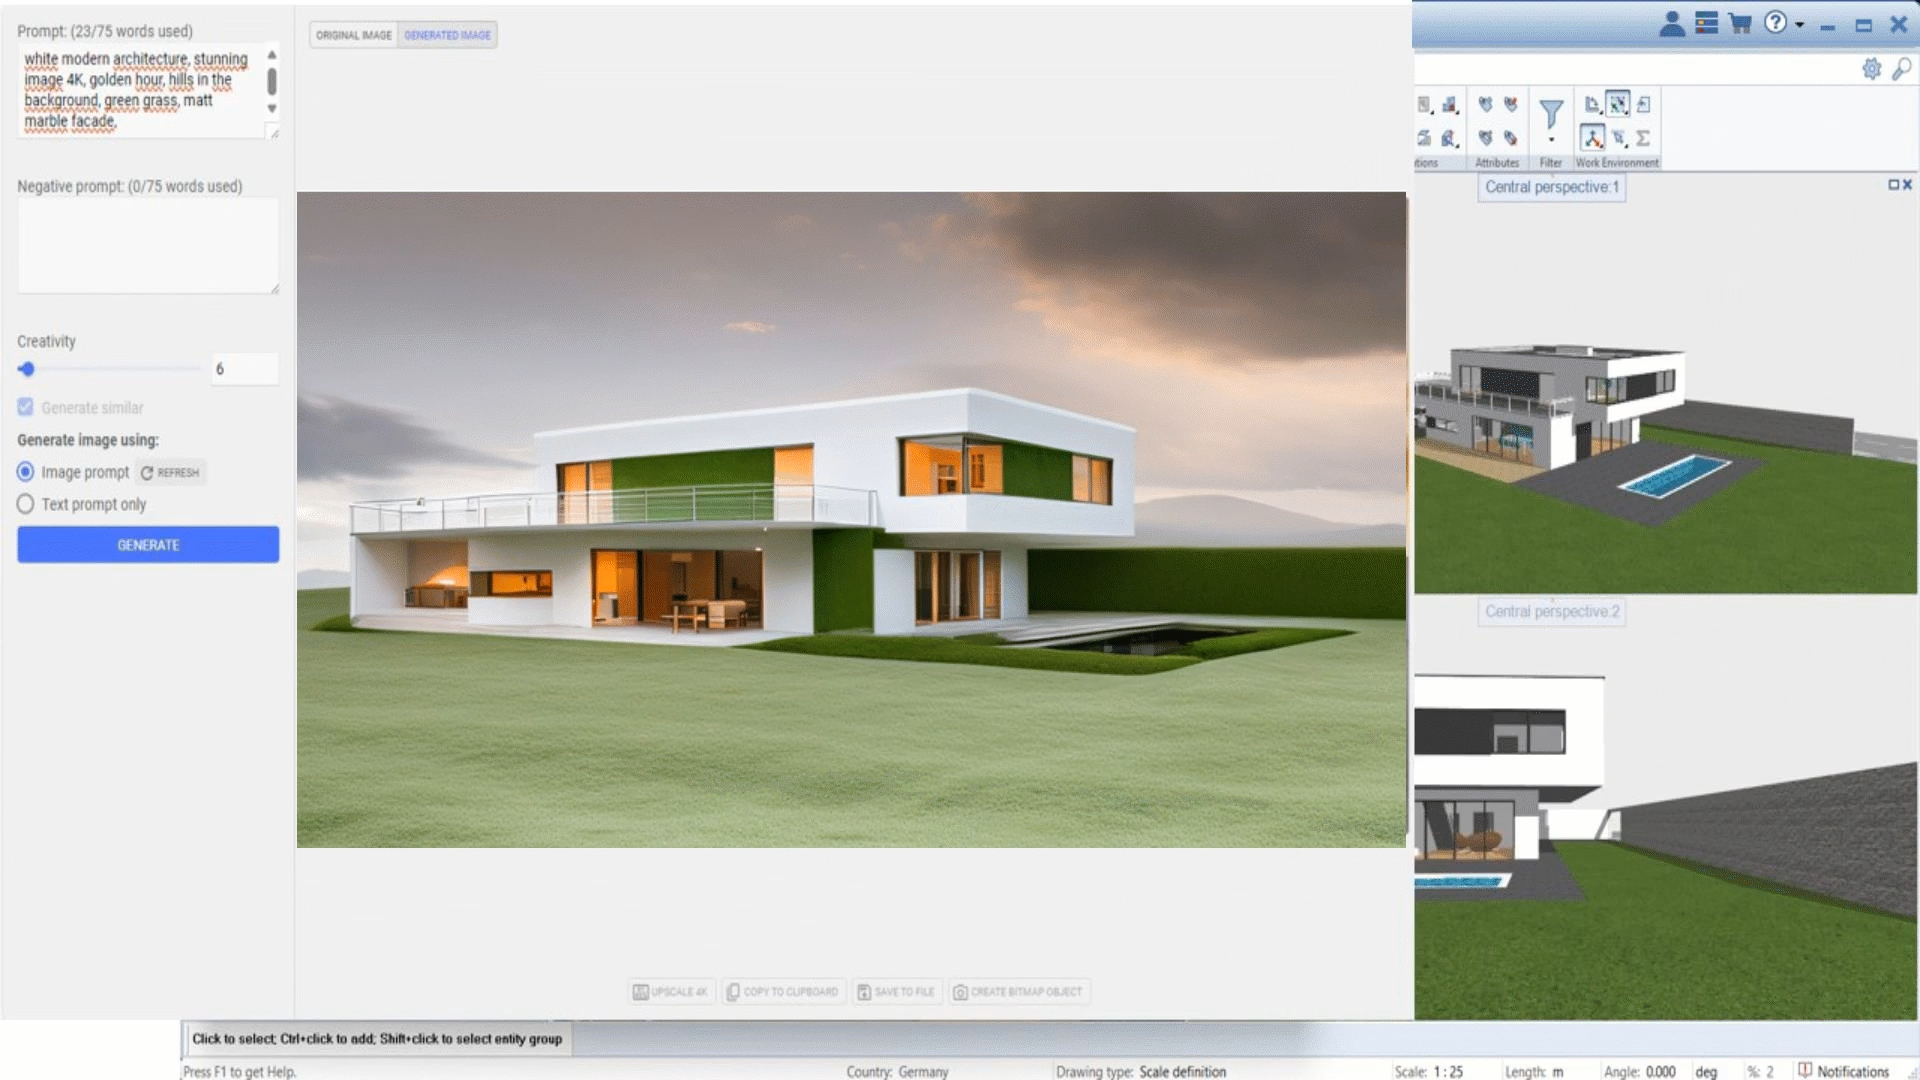Click the sigma sum icon in Work Environment
Screen dimensions: 1920x1080
(1643, 138)
